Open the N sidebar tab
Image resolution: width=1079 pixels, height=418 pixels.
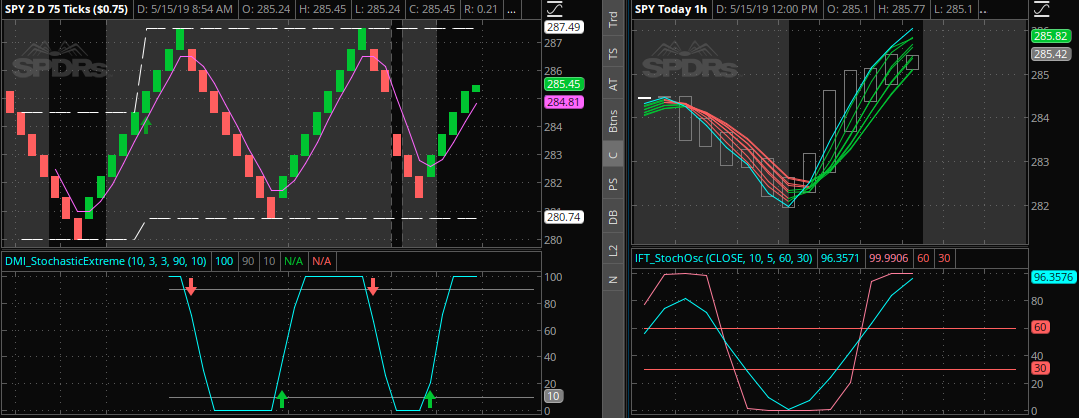tap(613, 279)
